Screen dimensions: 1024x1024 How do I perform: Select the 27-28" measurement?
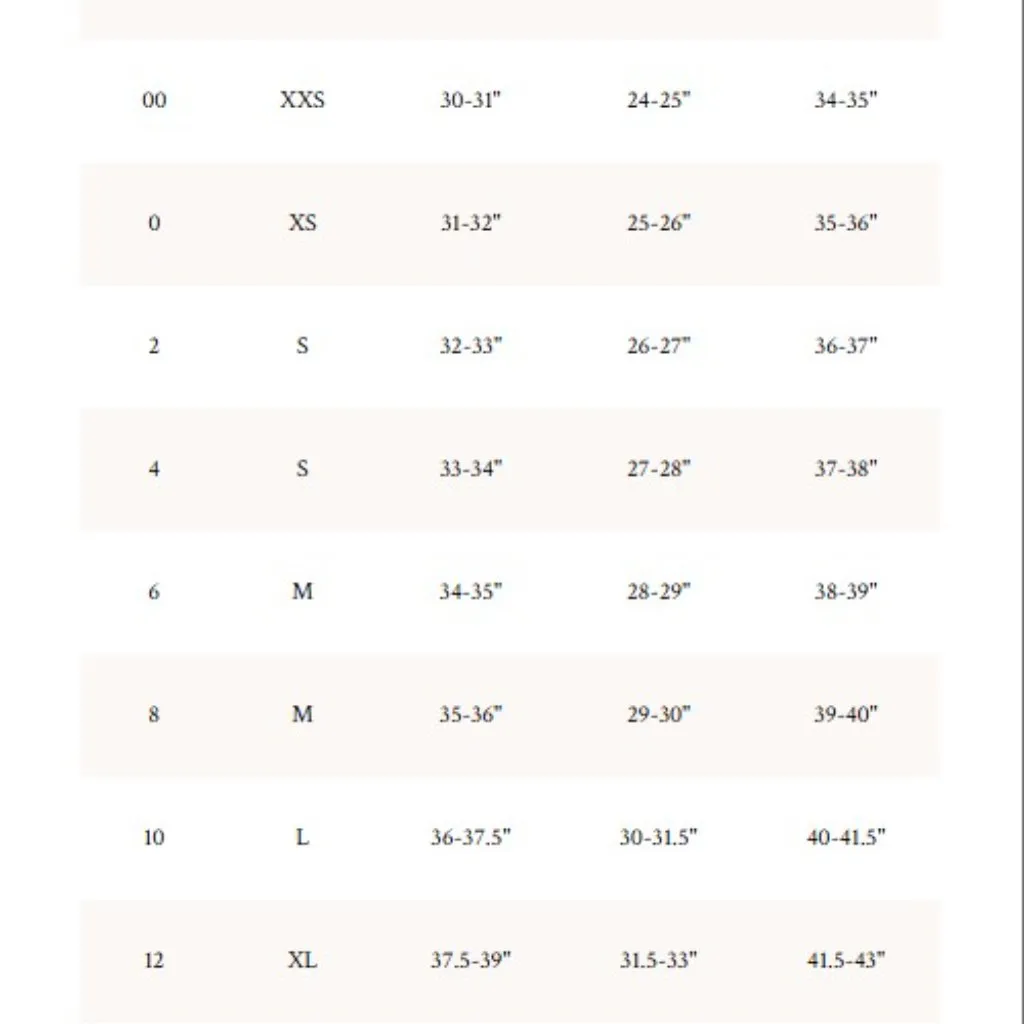coord(659,469)
